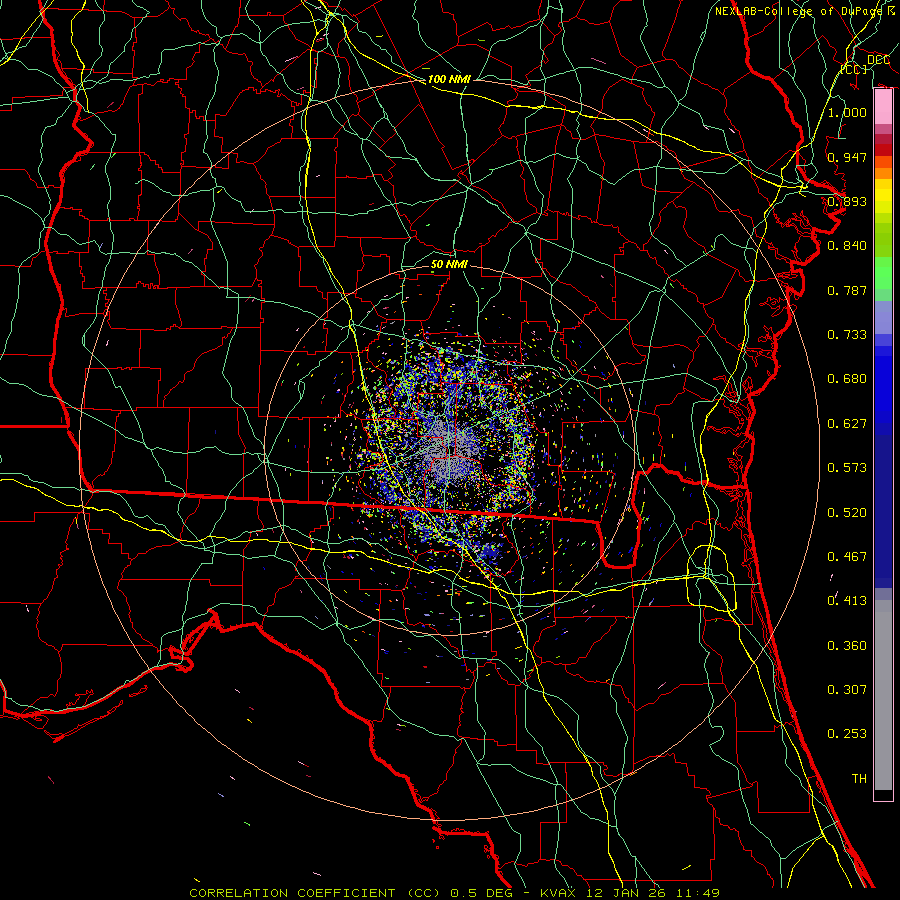Image resolution: width=900 pixels, height=900 pixels.
Task: Click the yellow swatch beside 0.893
Action: pos(883,201)
